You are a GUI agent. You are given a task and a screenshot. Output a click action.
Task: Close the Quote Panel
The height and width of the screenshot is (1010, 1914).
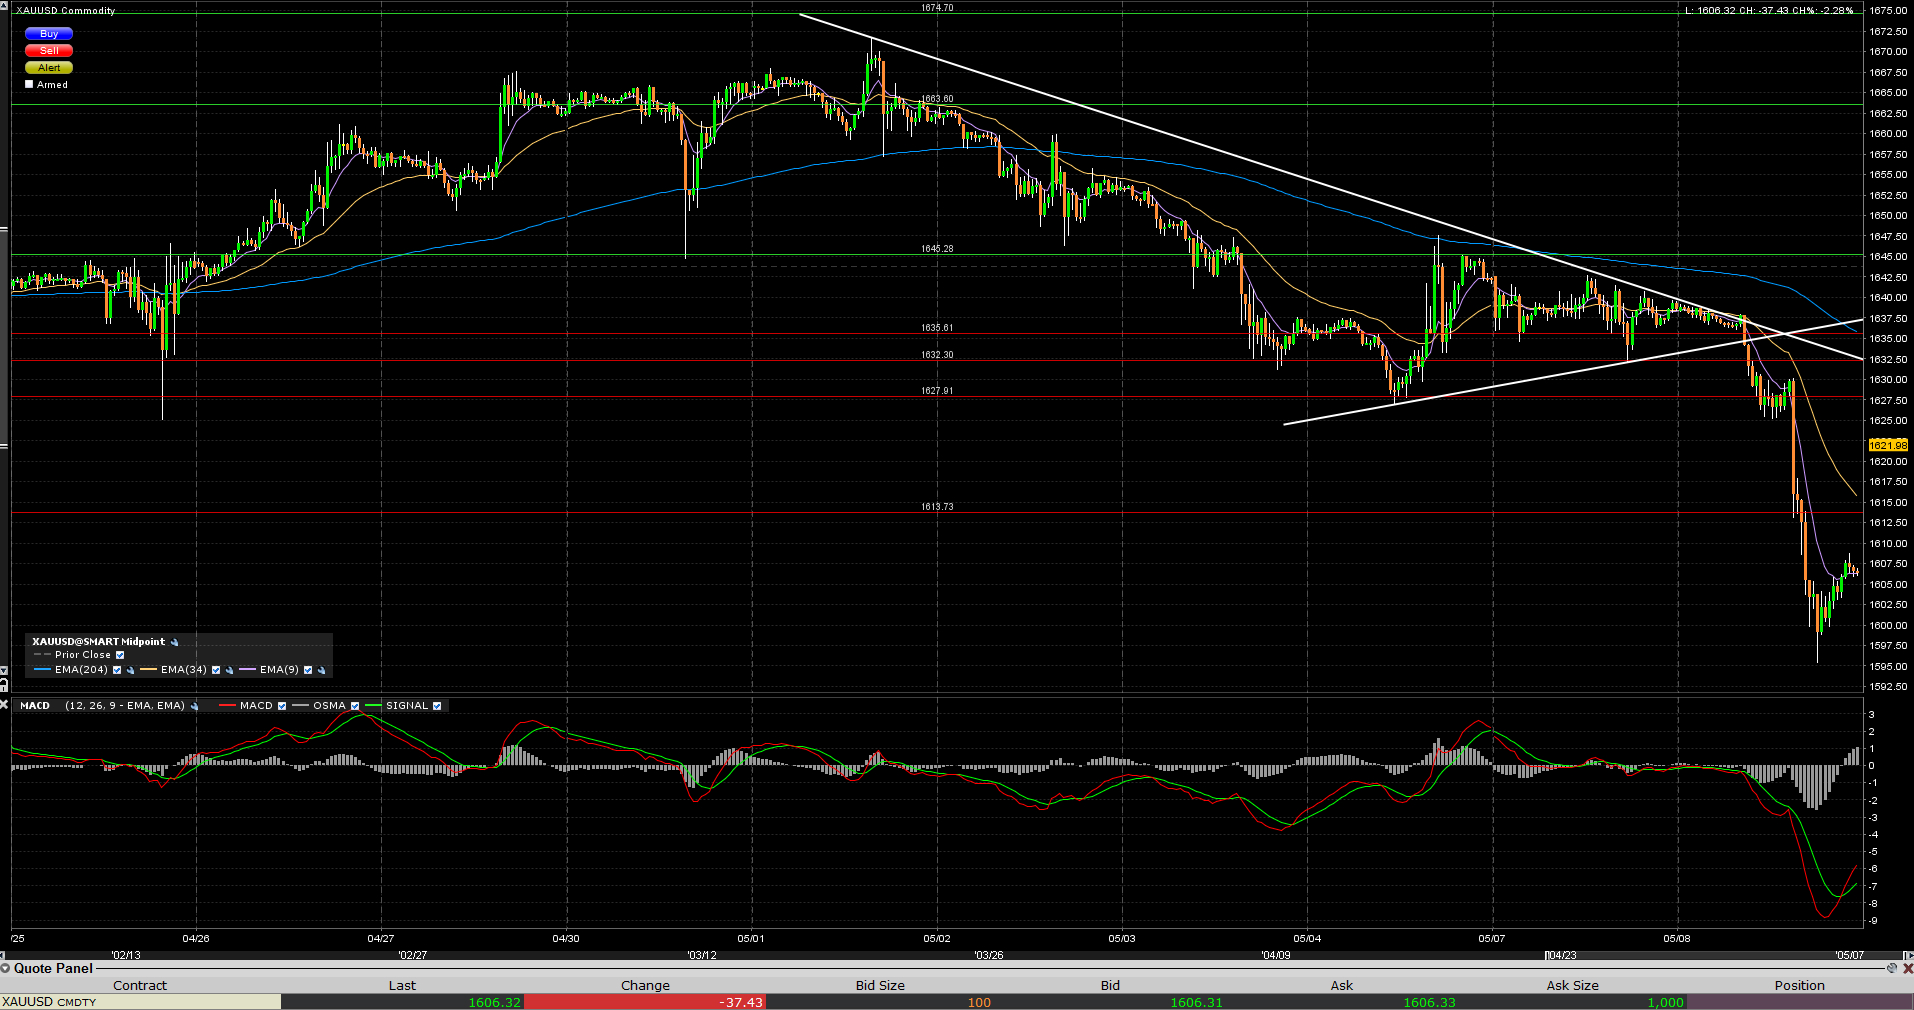pos(1907,968)
